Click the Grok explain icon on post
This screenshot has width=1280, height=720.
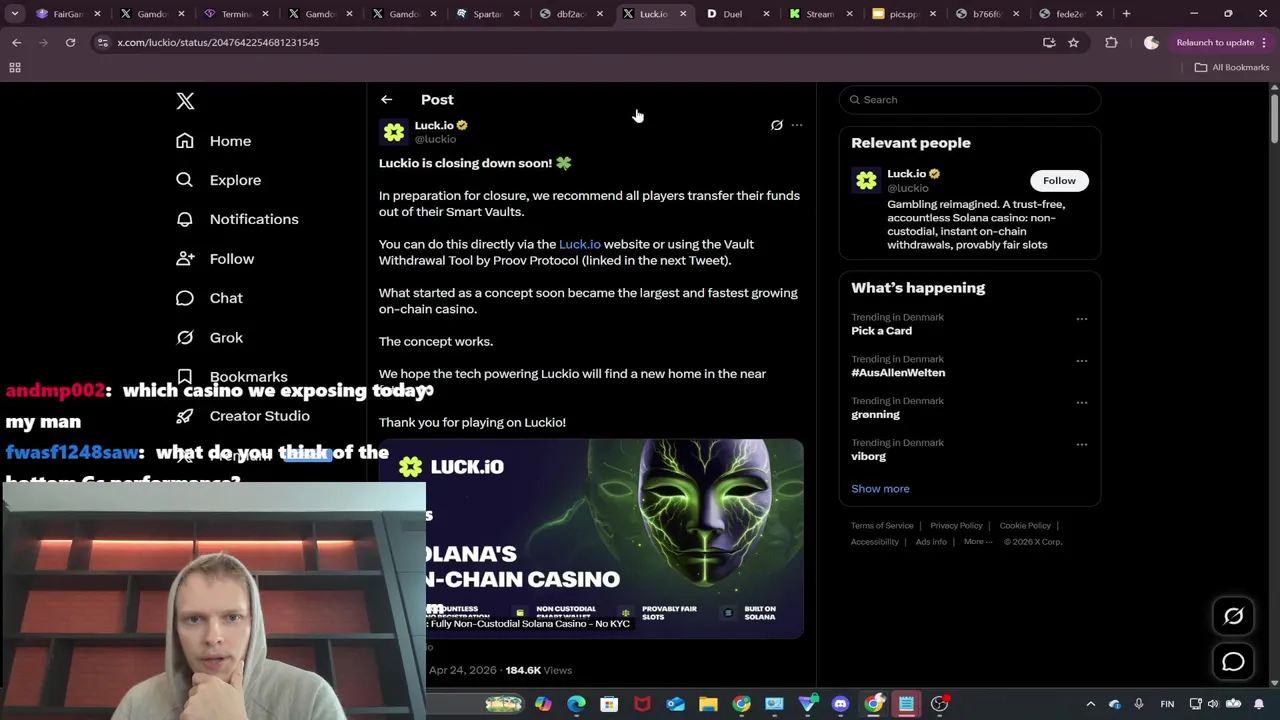[x=776, y=125]
